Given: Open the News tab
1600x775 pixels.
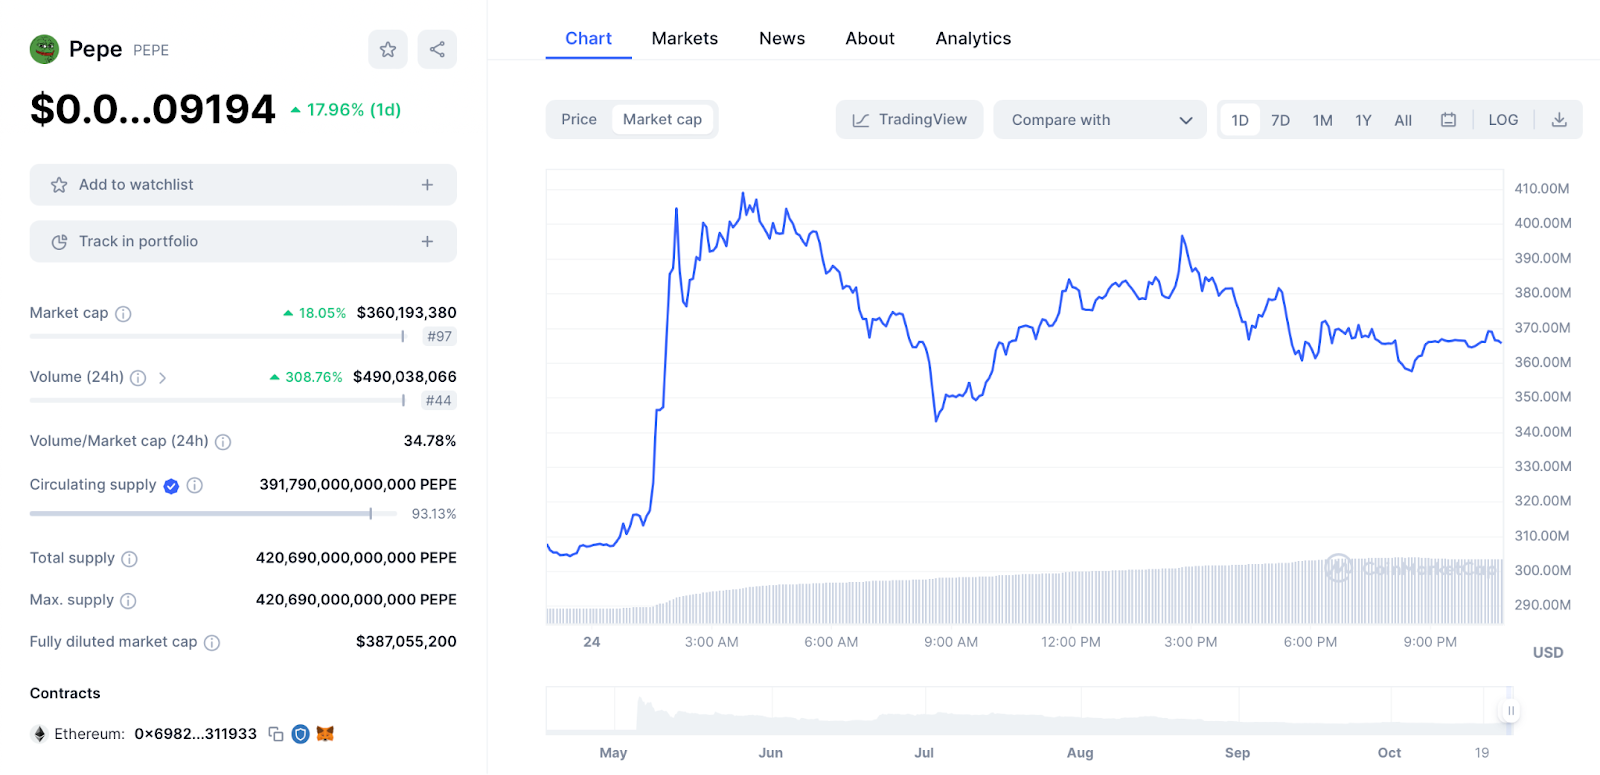Looking at the screenshot, I should point(782,39).
